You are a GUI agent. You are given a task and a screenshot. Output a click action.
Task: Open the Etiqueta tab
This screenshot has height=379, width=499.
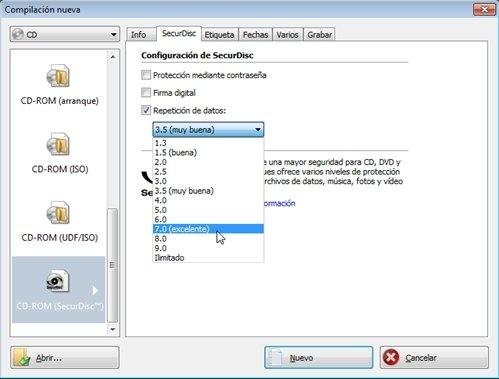pyautogui.click(x=219, y=35)
